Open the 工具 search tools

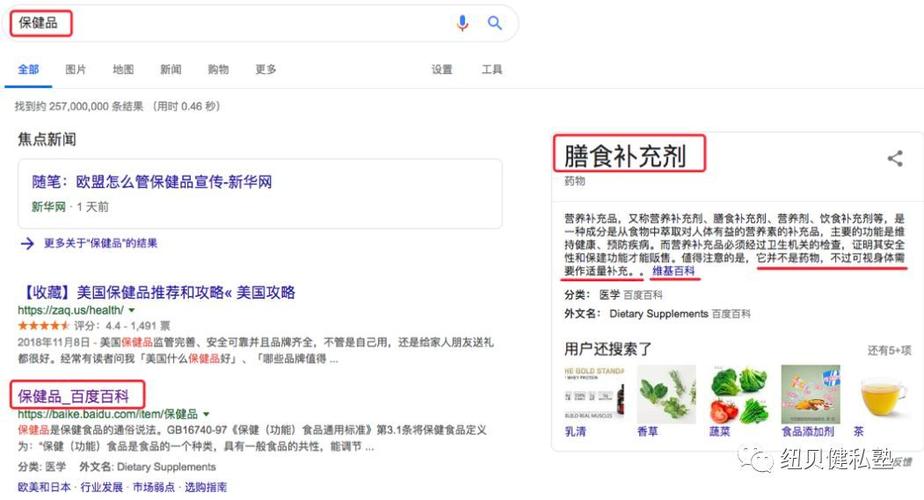(x=491, y=70)
